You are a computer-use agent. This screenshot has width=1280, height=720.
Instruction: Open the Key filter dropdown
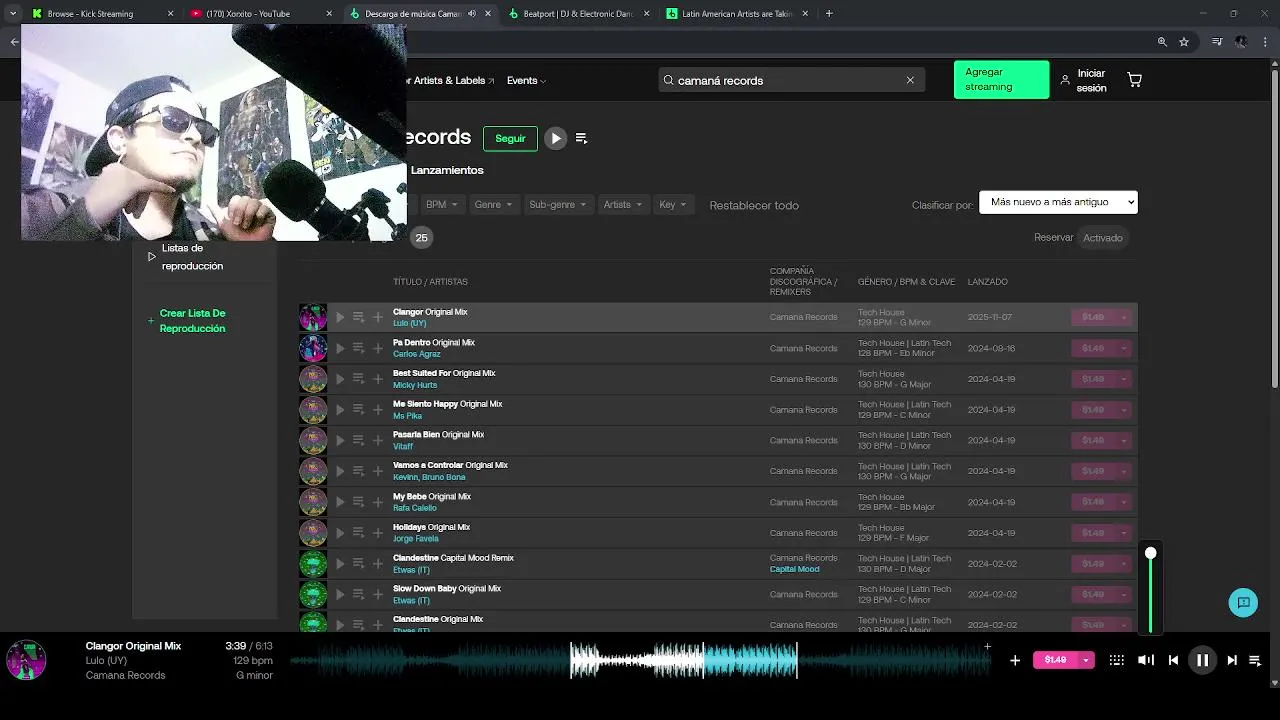click(673, 205)
